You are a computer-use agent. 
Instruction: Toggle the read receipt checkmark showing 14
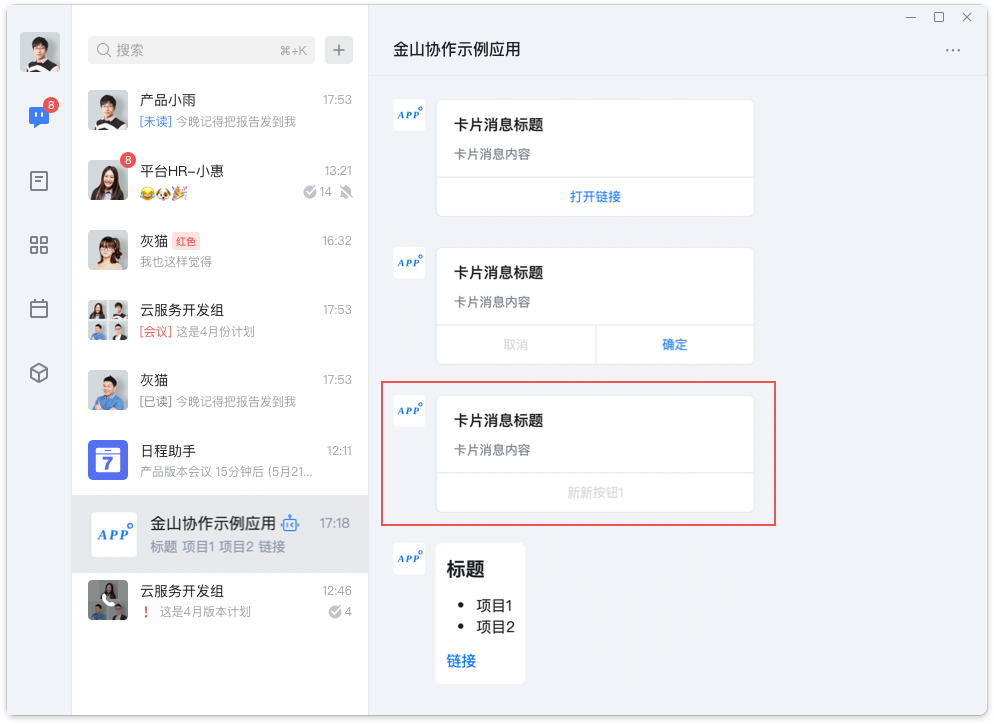coord(312,192)
